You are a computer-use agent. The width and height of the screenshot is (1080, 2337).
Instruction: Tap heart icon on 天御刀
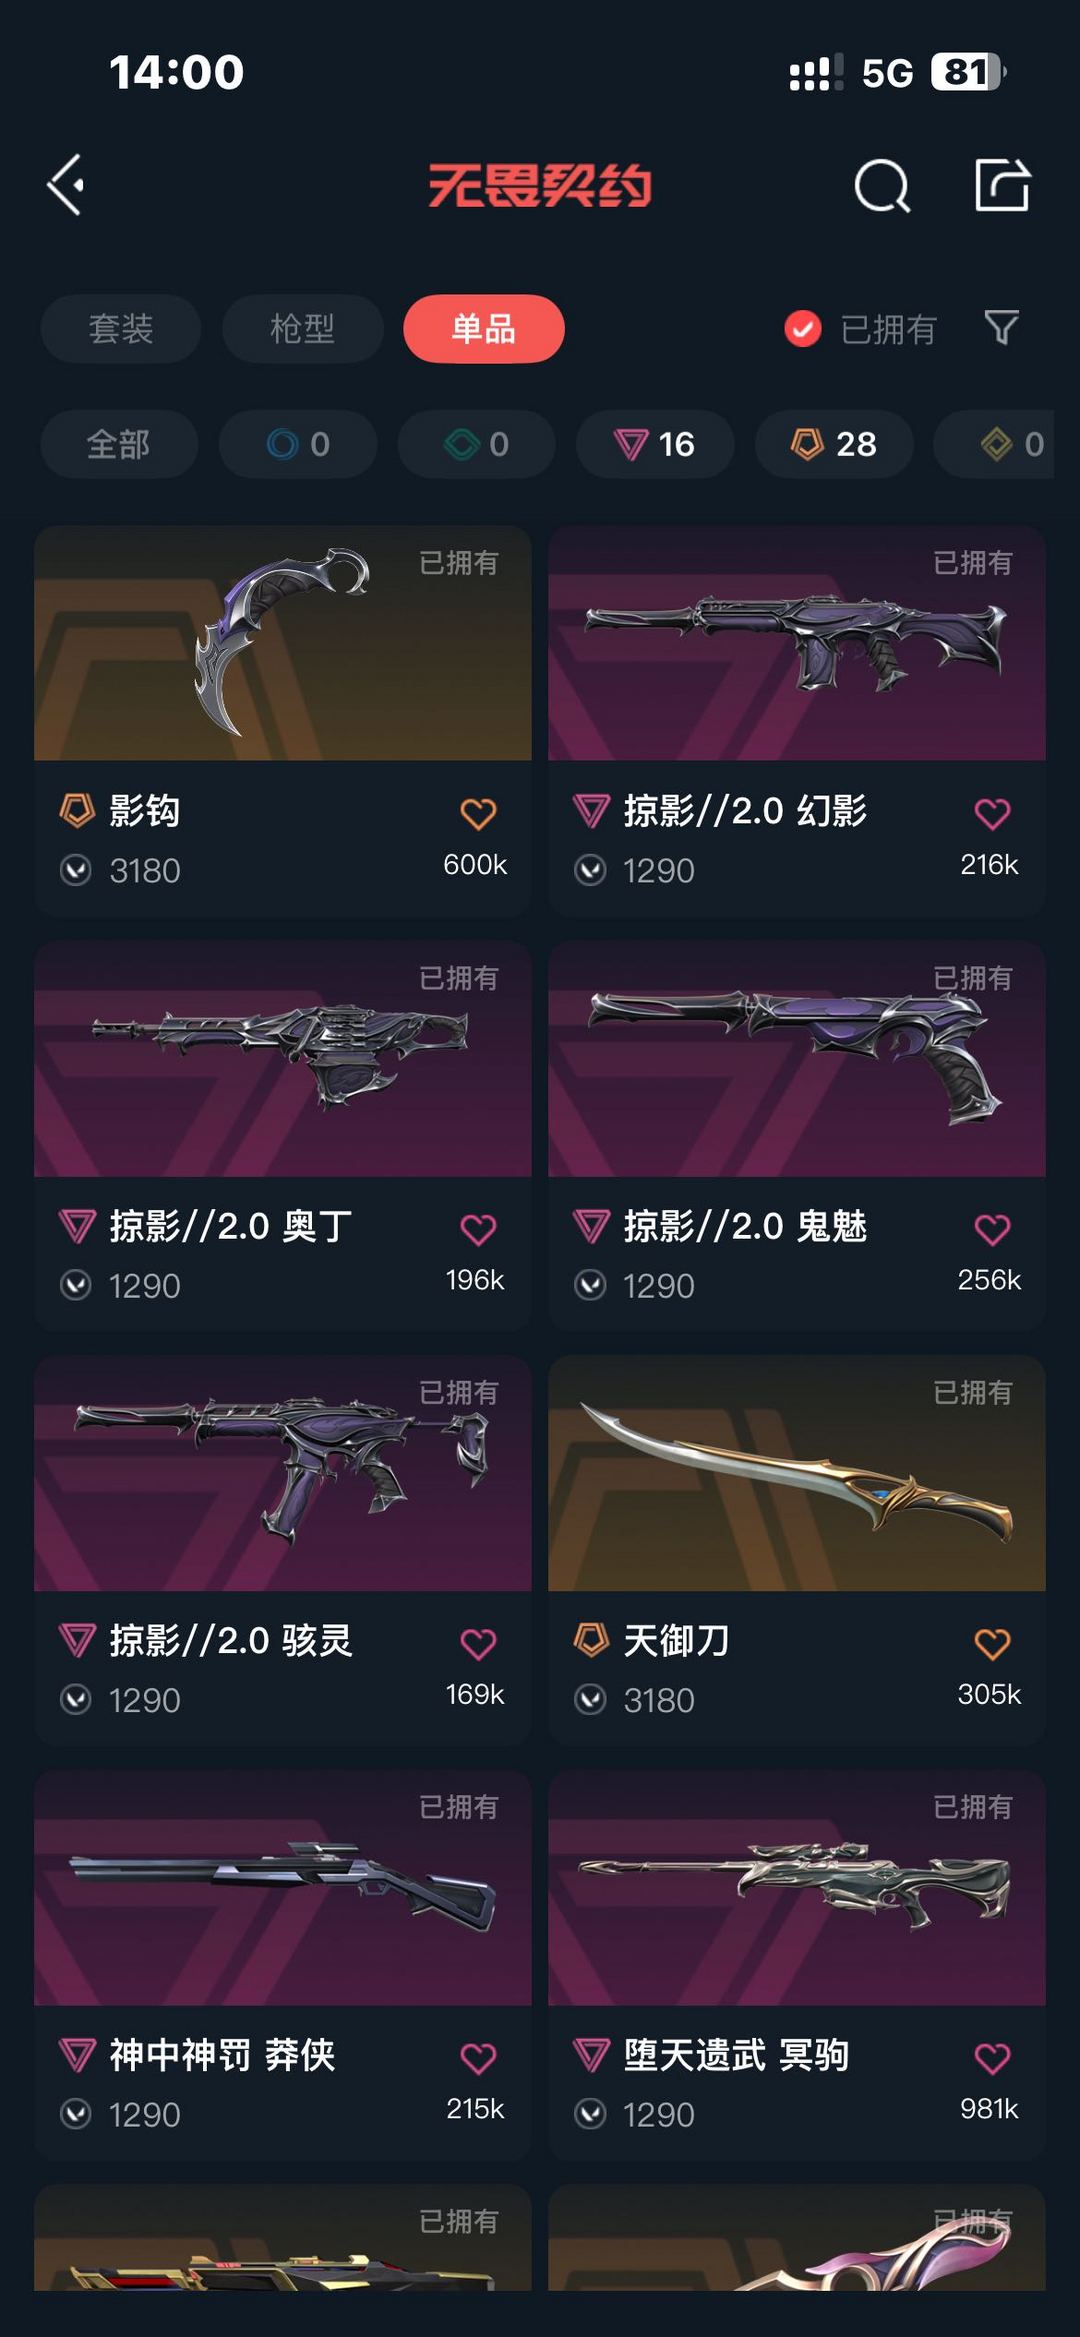(992, 1643)
